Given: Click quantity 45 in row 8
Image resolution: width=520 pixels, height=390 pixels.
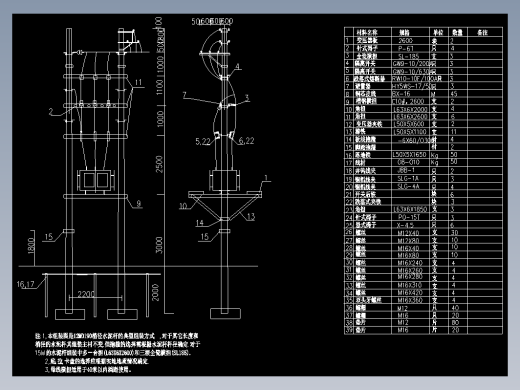Looking at the screenshot, I should 454,94.
